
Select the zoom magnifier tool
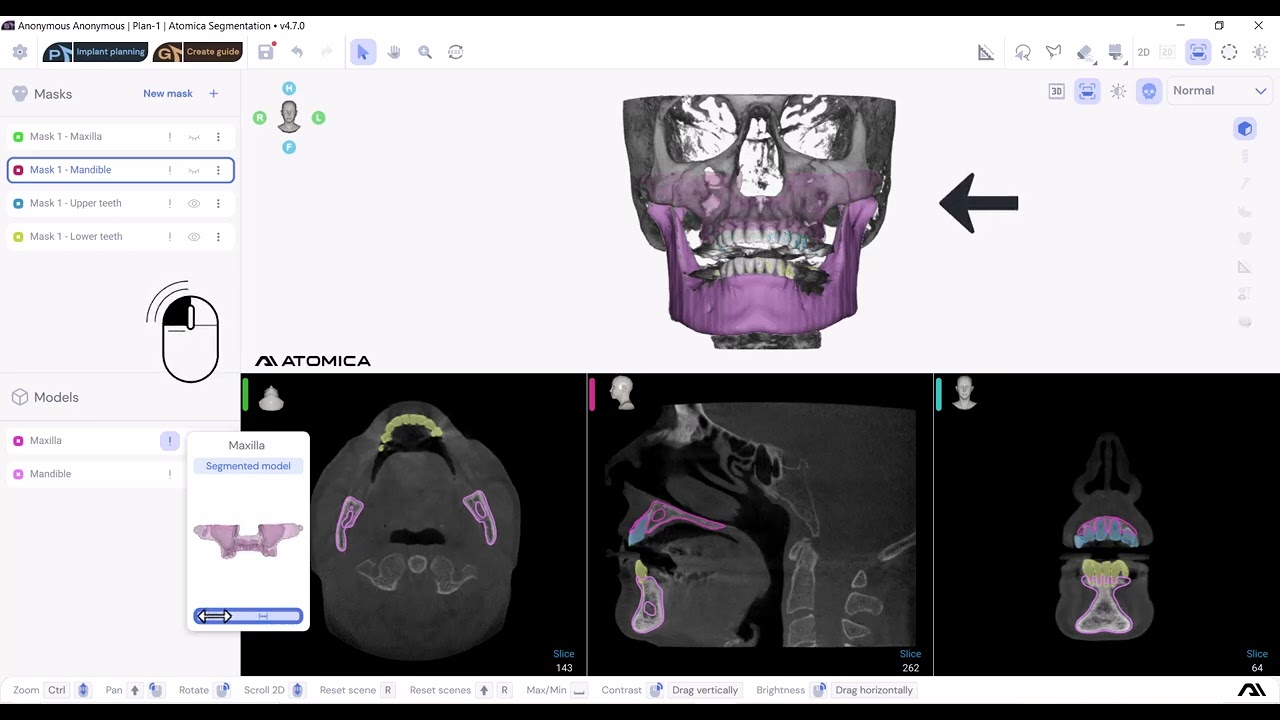coord(425,52)
